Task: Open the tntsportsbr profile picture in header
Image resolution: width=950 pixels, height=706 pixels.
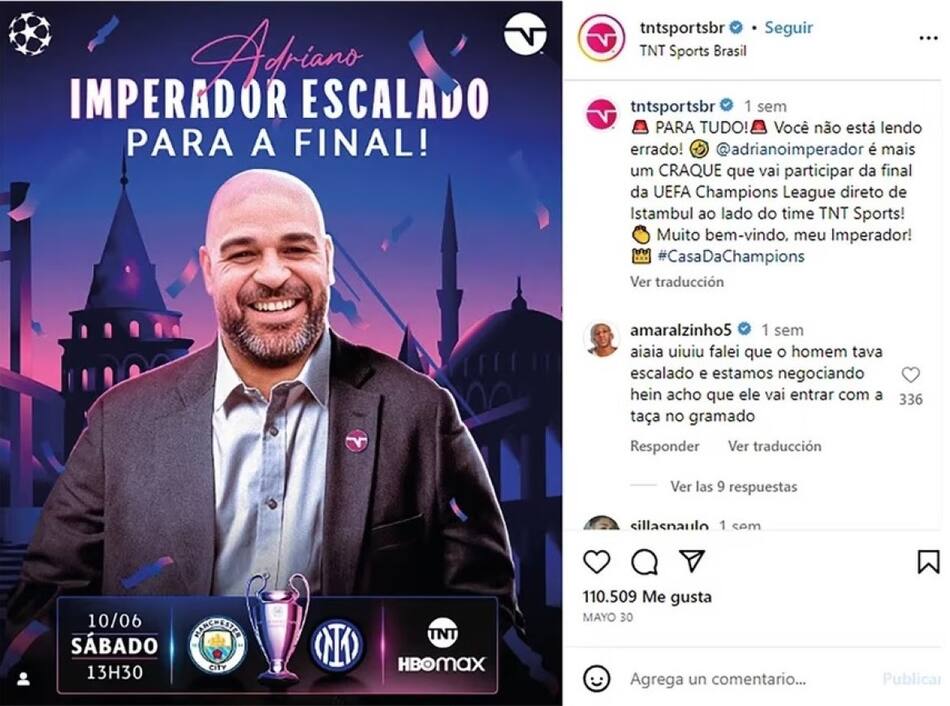Action: click(601, 38)
